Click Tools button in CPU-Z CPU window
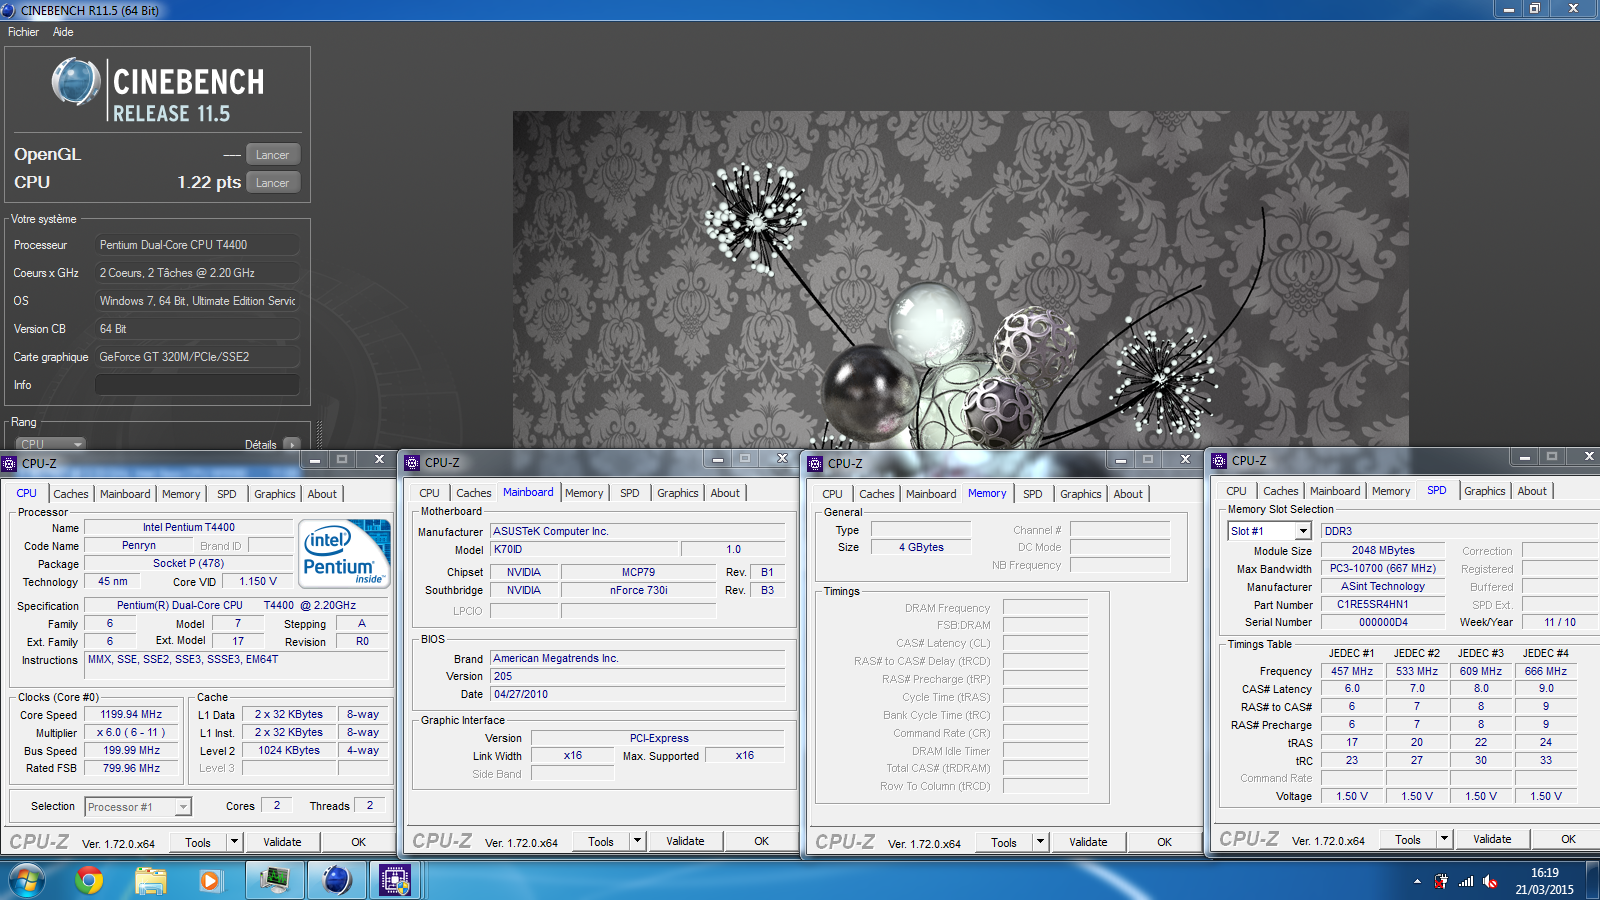This screenshot has height=900, width=1600. pos(198,842)
